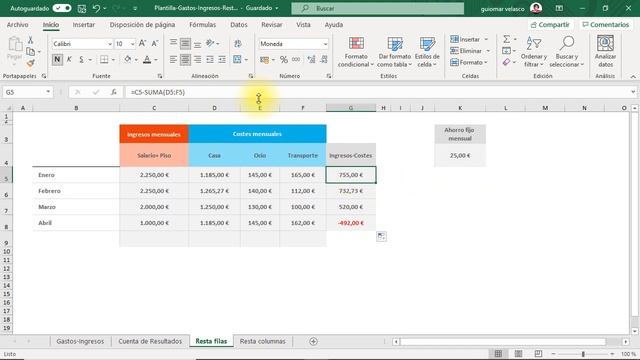640x360 pixels.
Task: Open the Archivo menu
Action: [18, 24]
